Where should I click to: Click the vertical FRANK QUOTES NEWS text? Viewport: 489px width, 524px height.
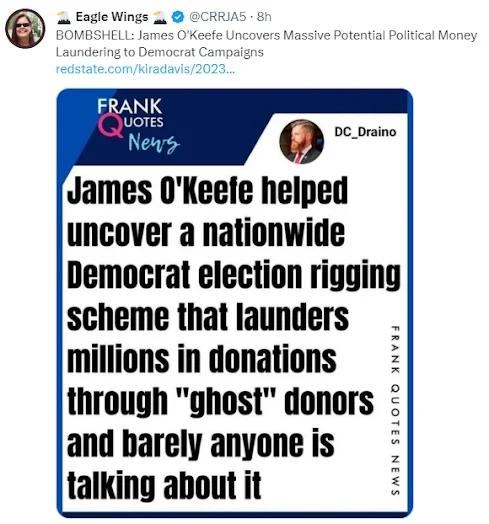point(395,410)
